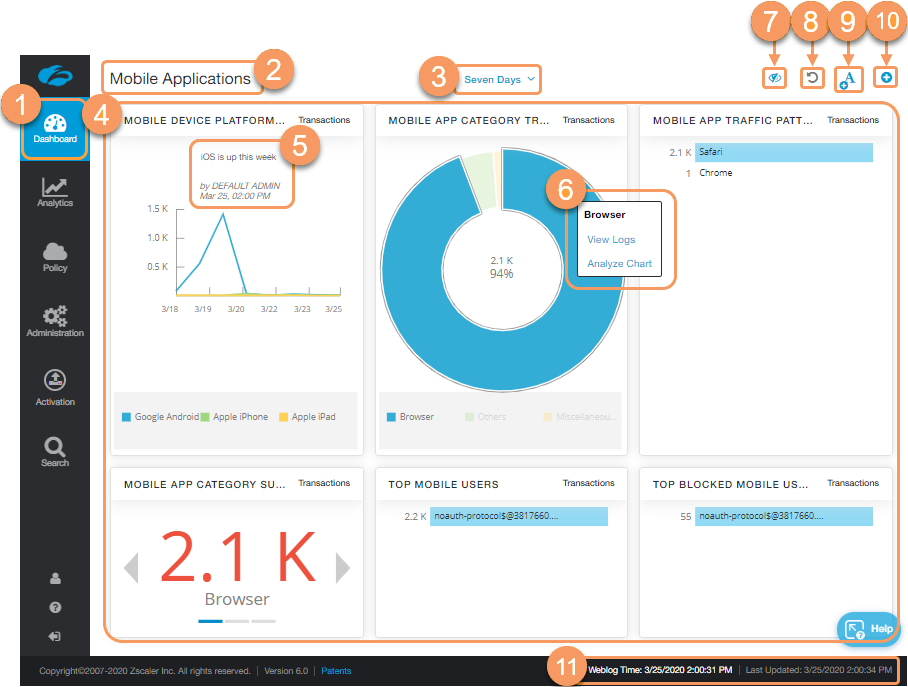The width and height of the screenshot is (908, 687).
Task: Toggle Google Android legend entry
Action: point(160,417)
